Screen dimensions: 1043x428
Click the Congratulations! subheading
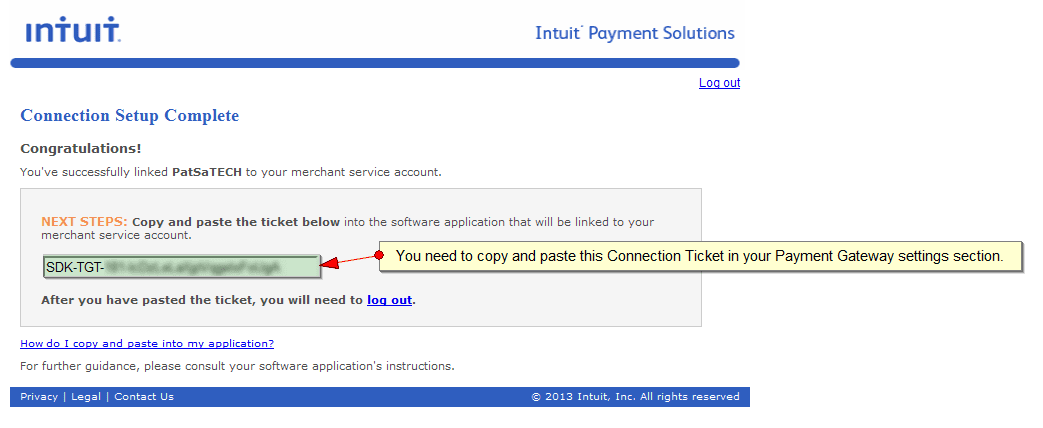coord(80,148)
